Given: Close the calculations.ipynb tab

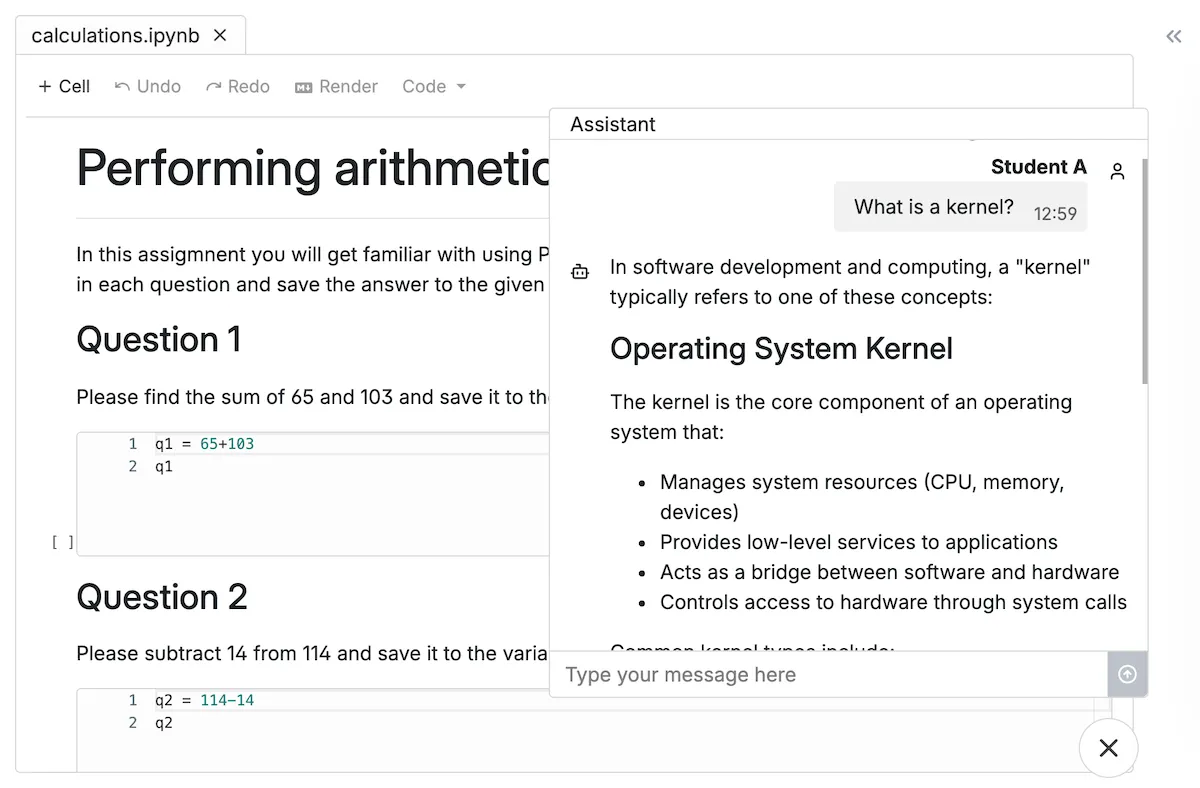Looking at the screenshot, I should pyautogui.click(x=220, y=35).
